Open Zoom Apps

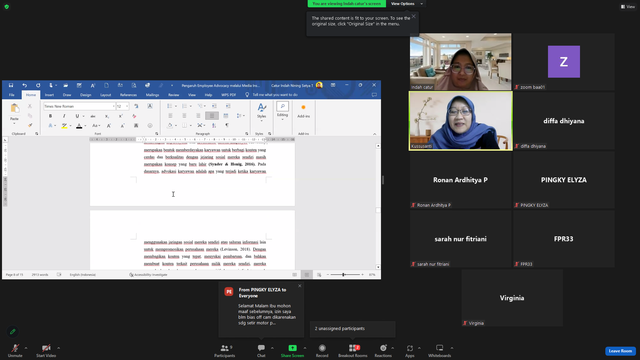(409, 351)
